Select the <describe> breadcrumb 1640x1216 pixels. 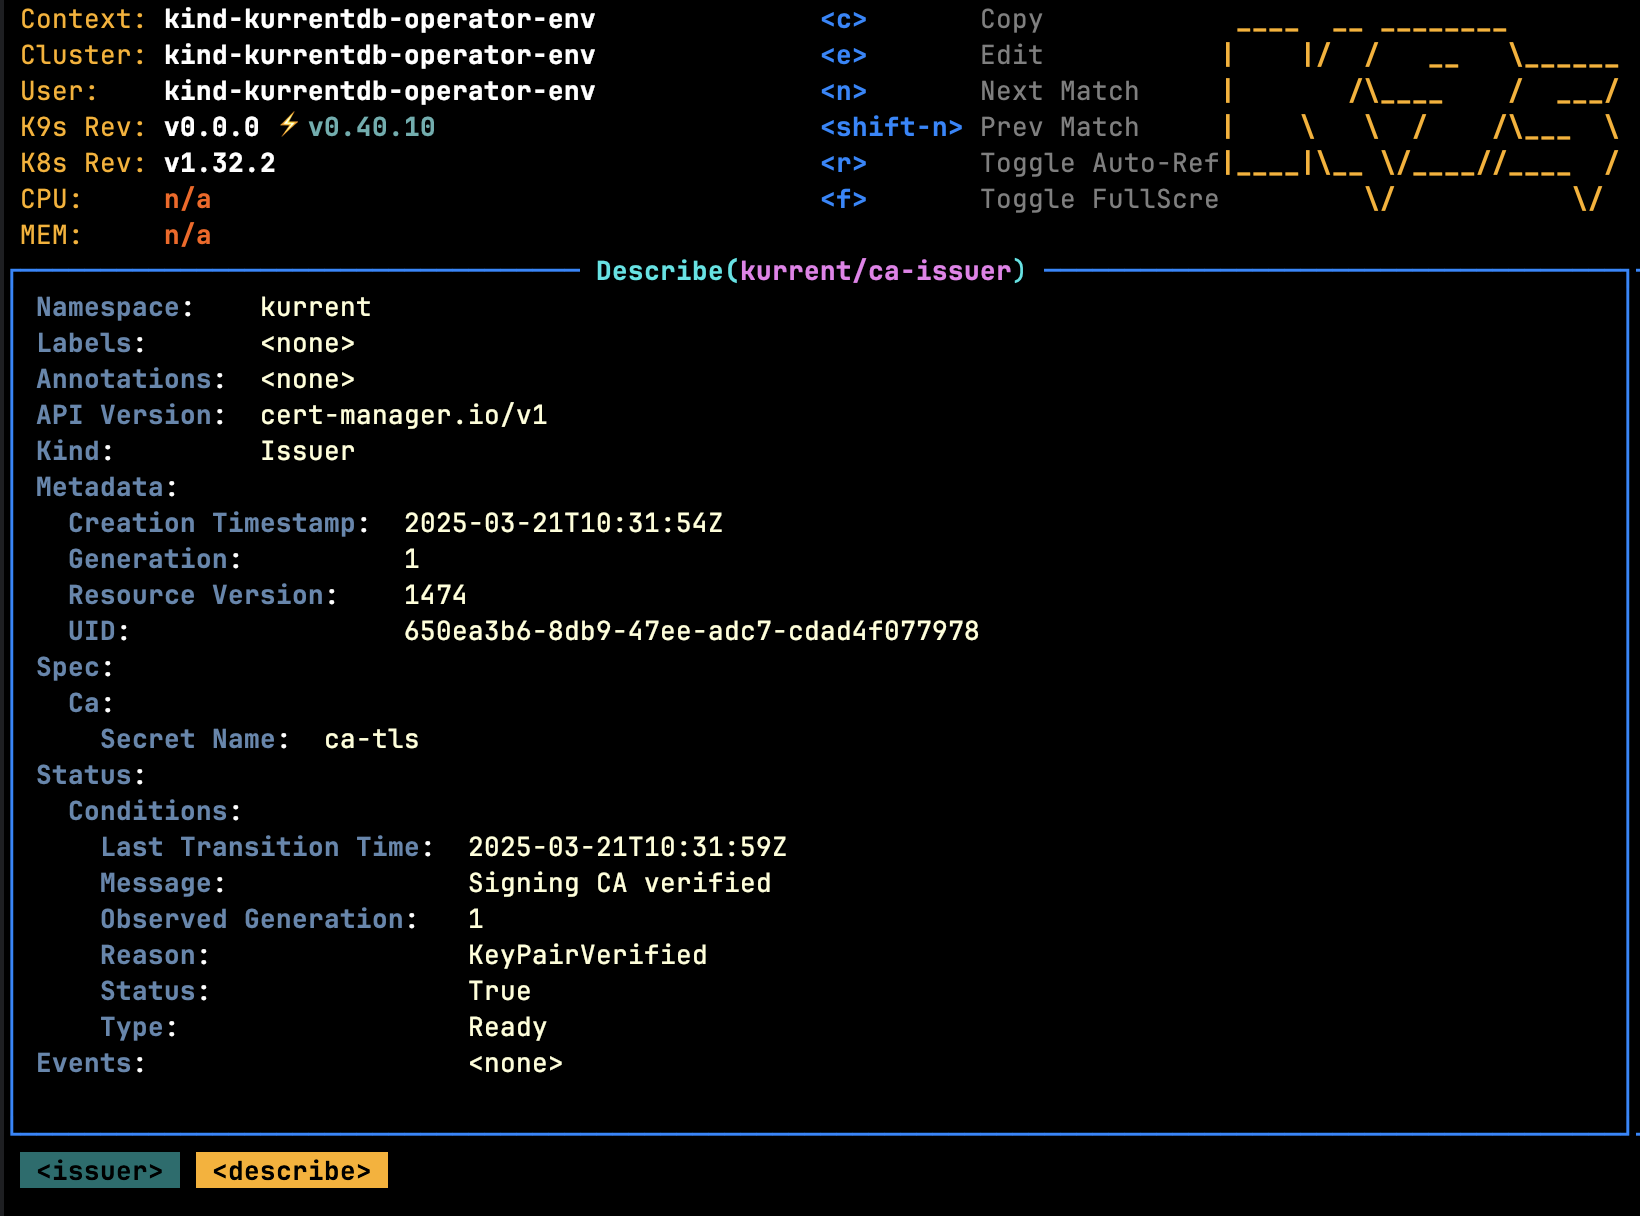pyautogui.click(x=291, y=1171)
